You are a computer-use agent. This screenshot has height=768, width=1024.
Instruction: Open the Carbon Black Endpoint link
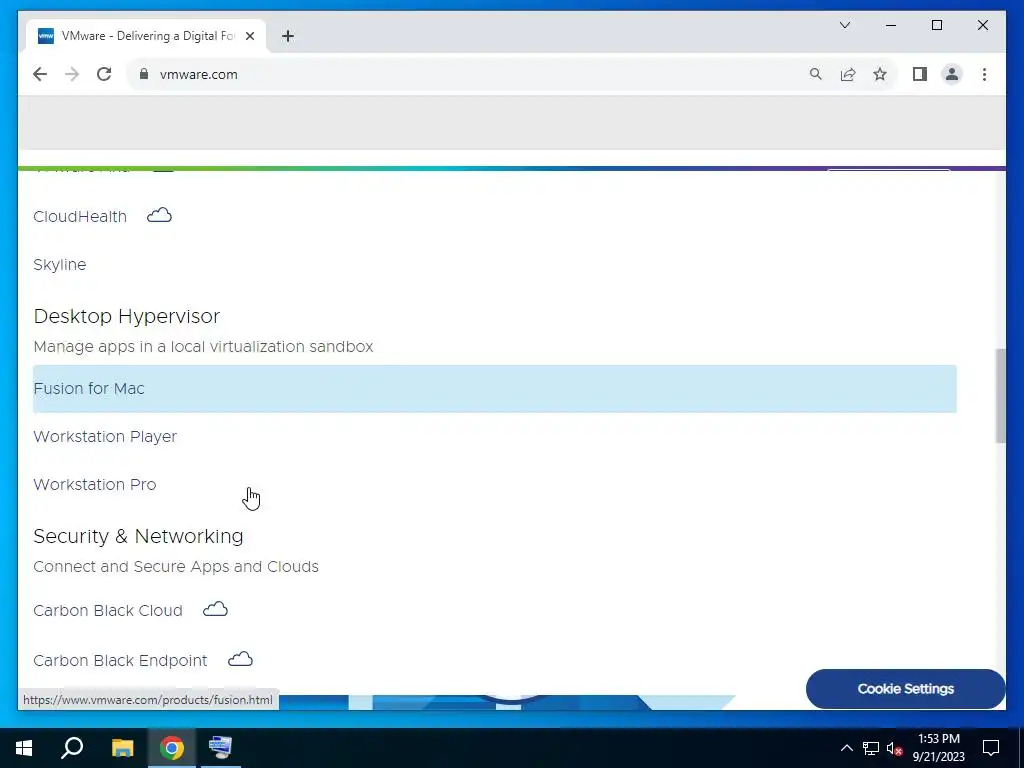[120, 660]
